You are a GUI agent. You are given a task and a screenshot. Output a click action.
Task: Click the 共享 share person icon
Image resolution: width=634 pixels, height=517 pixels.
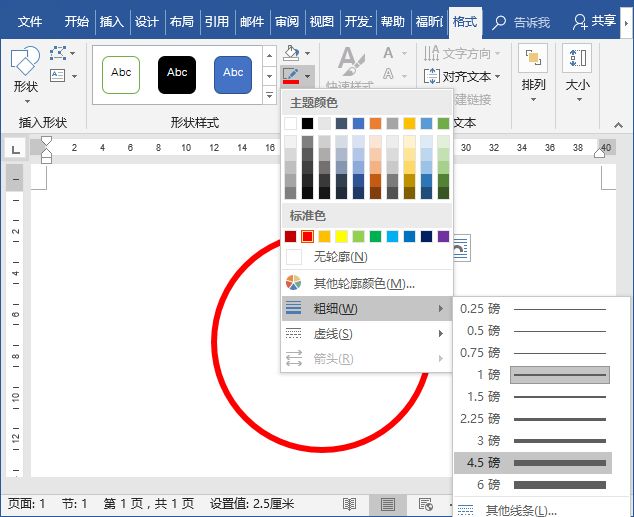click(580, 21)
